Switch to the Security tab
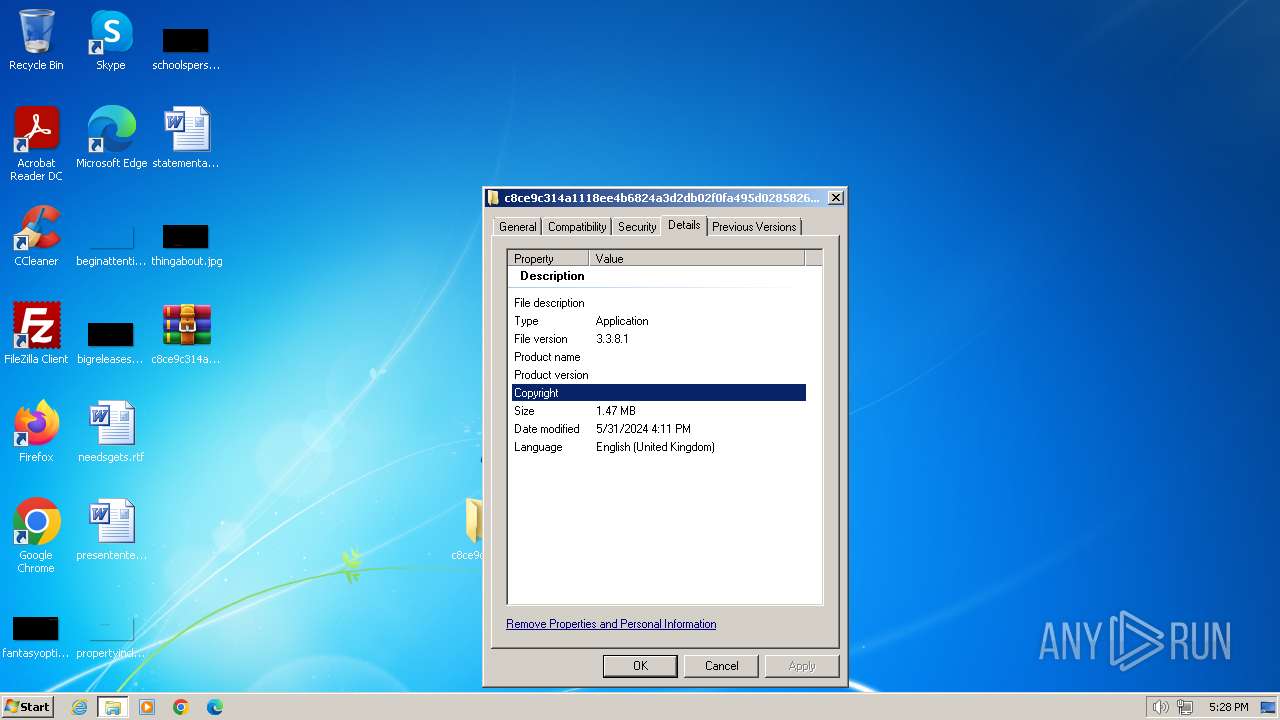The width and height of the screenshot is (1280, 720). pos(637,227)
